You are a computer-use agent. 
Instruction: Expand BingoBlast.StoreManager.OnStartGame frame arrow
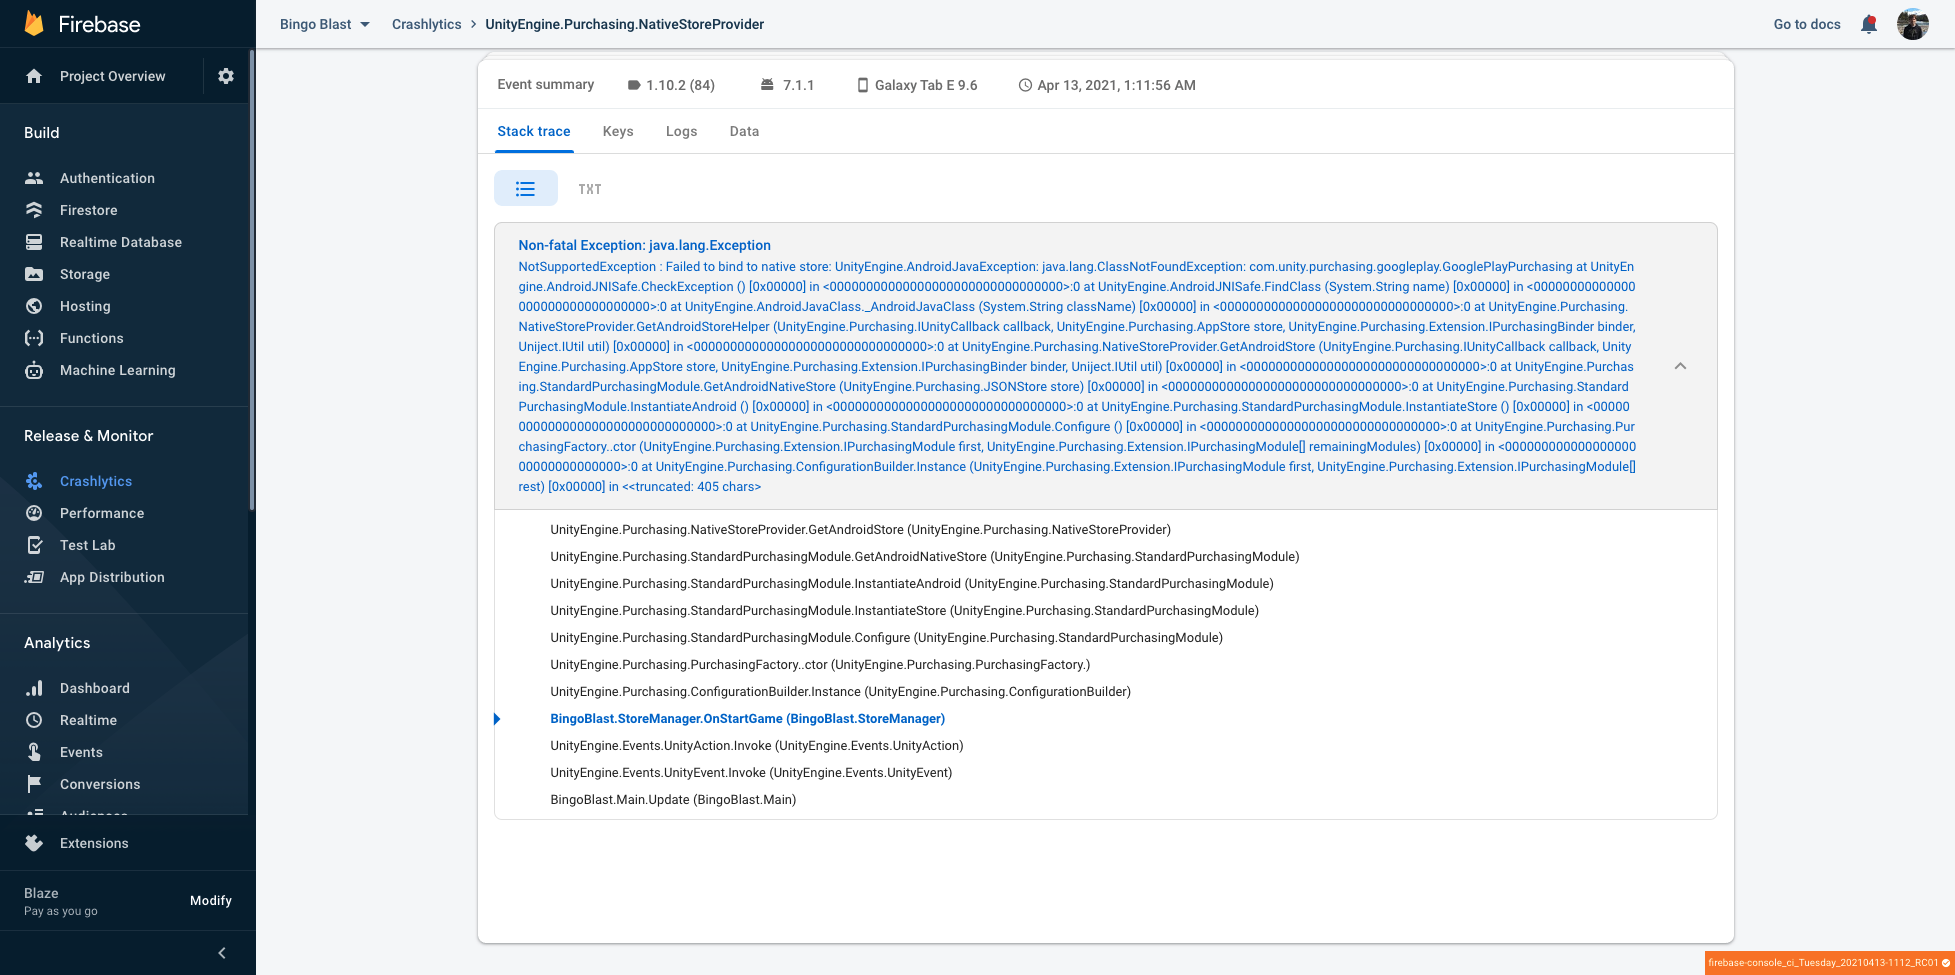point(497,719)
